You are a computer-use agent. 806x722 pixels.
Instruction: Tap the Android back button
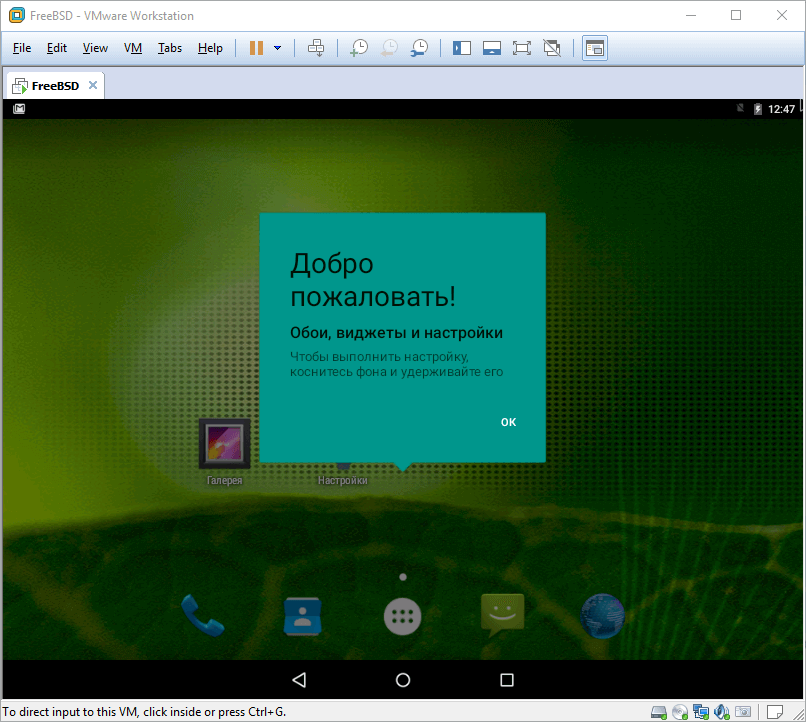click(299, 680)
